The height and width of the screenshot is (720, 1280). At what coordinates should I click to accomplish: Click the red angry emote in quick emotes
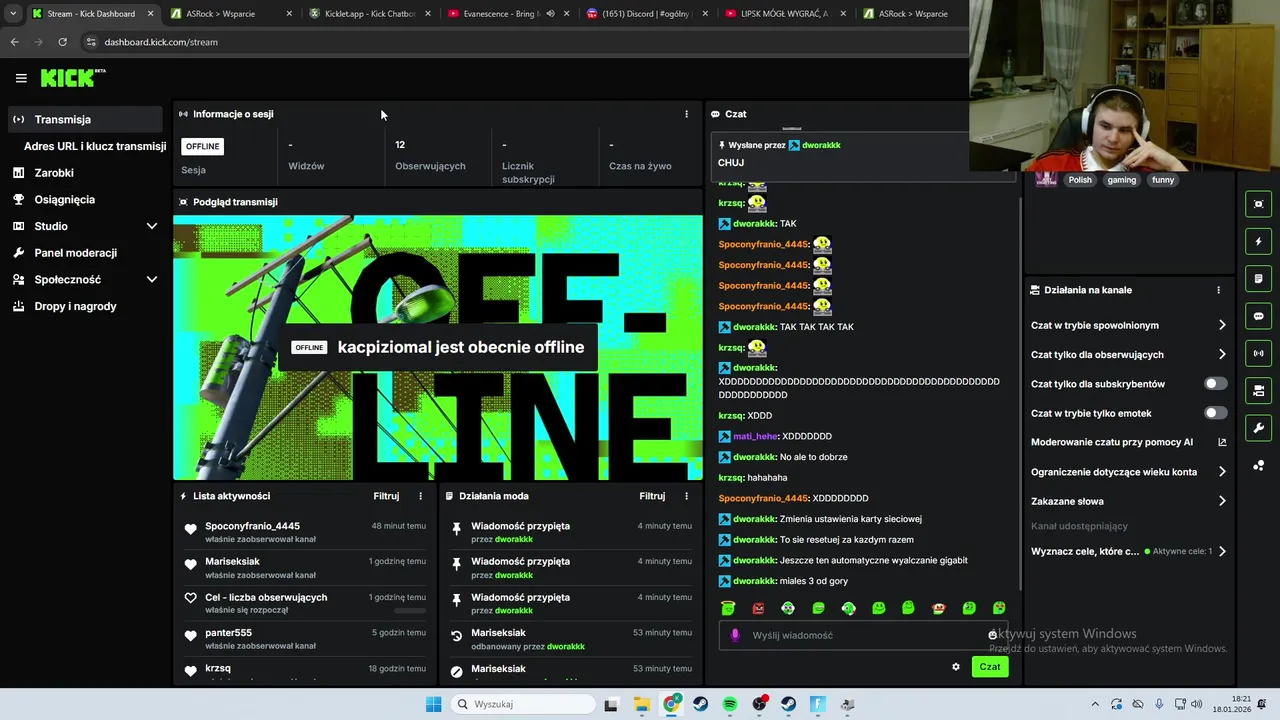(x=758, y=608)
